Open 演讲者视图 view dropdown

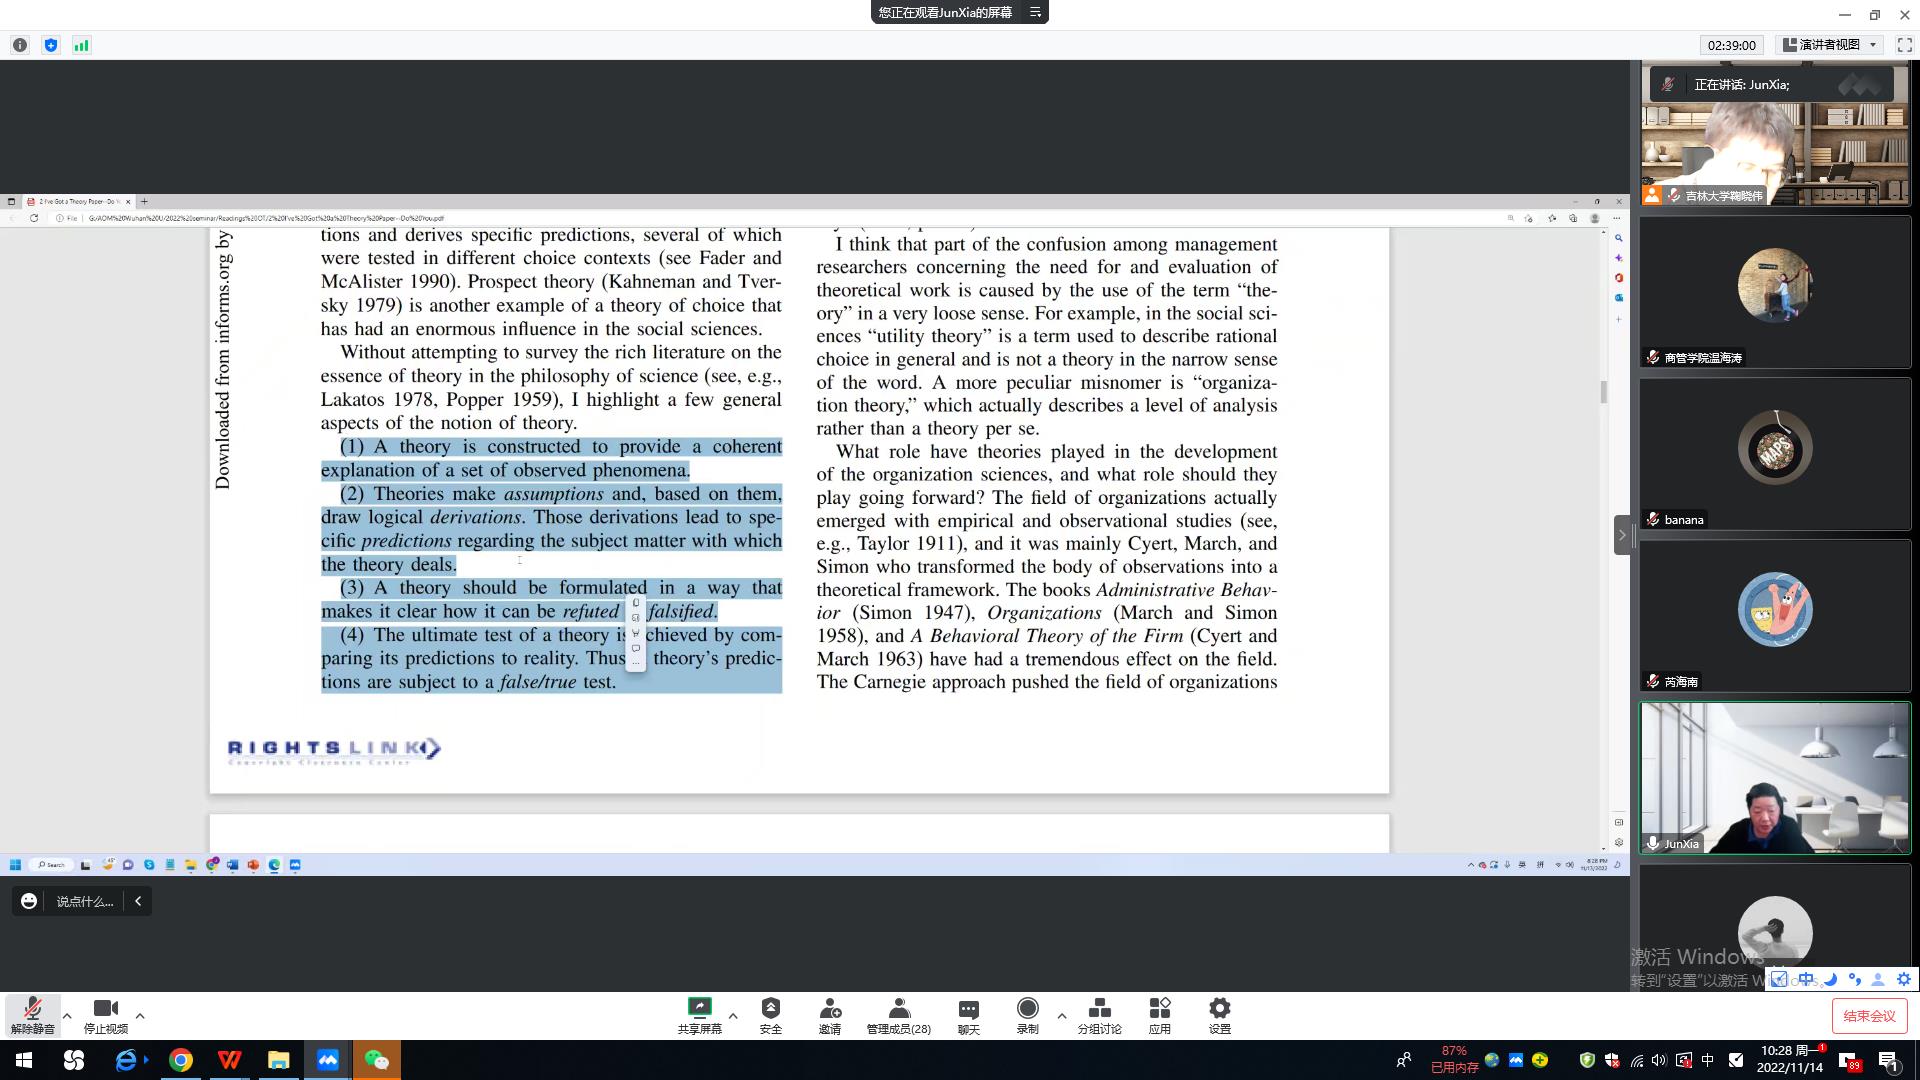coord(1831,45)
